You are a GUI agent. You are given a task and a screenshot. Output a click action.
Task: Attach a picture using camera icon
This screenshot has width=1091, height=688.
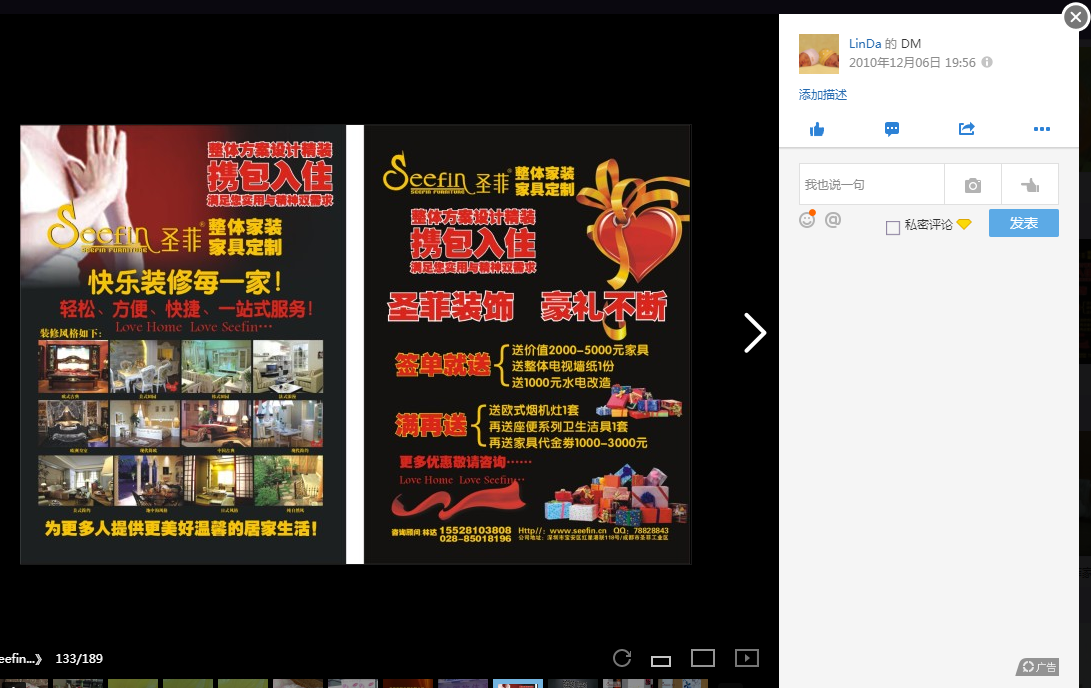tap(973, 184)
